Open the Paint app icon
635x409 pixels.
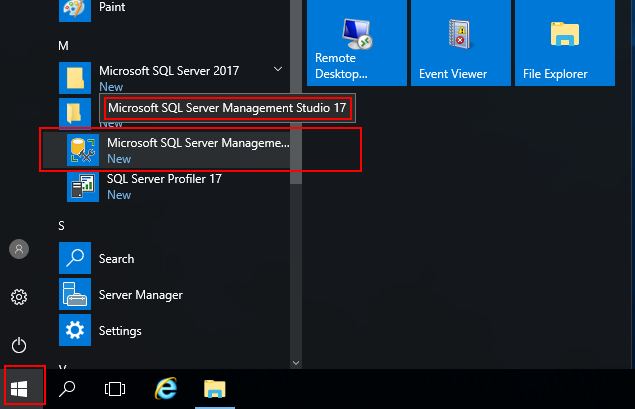coord(75,9)
